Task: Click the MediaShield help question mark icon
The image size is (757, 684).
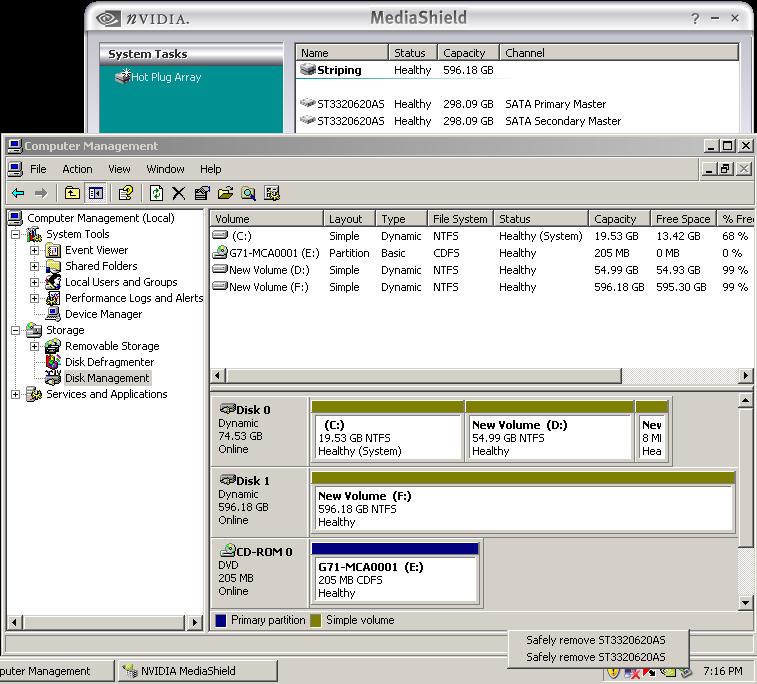Action: (x=695, y=18)
